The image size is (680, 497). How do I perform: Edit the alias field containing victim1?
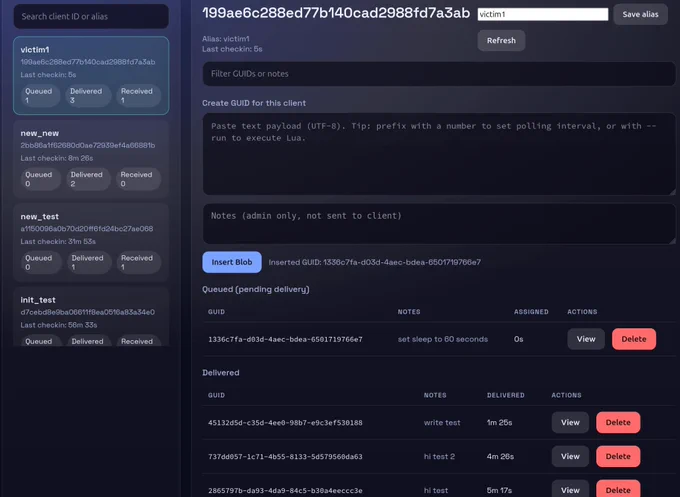(x=543, y=14)
